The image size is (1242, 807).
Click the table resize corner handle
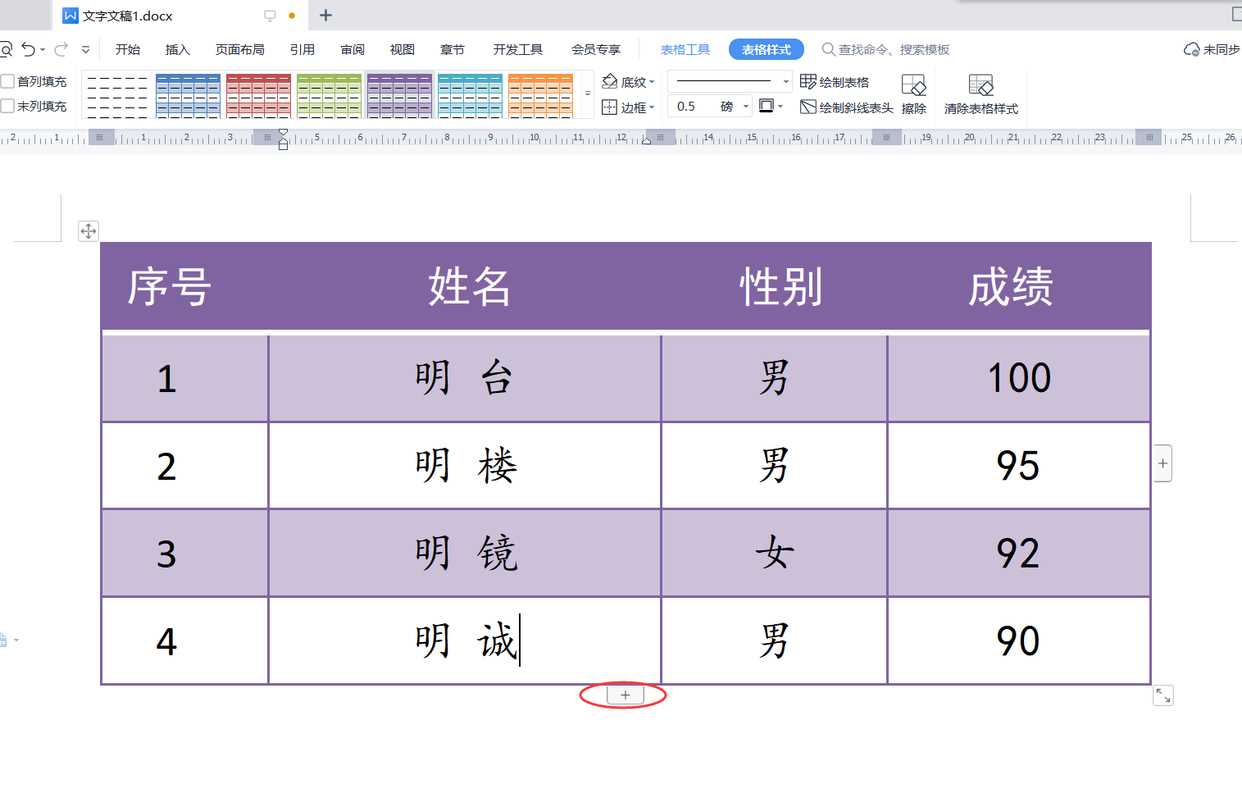click(1163, 695)
